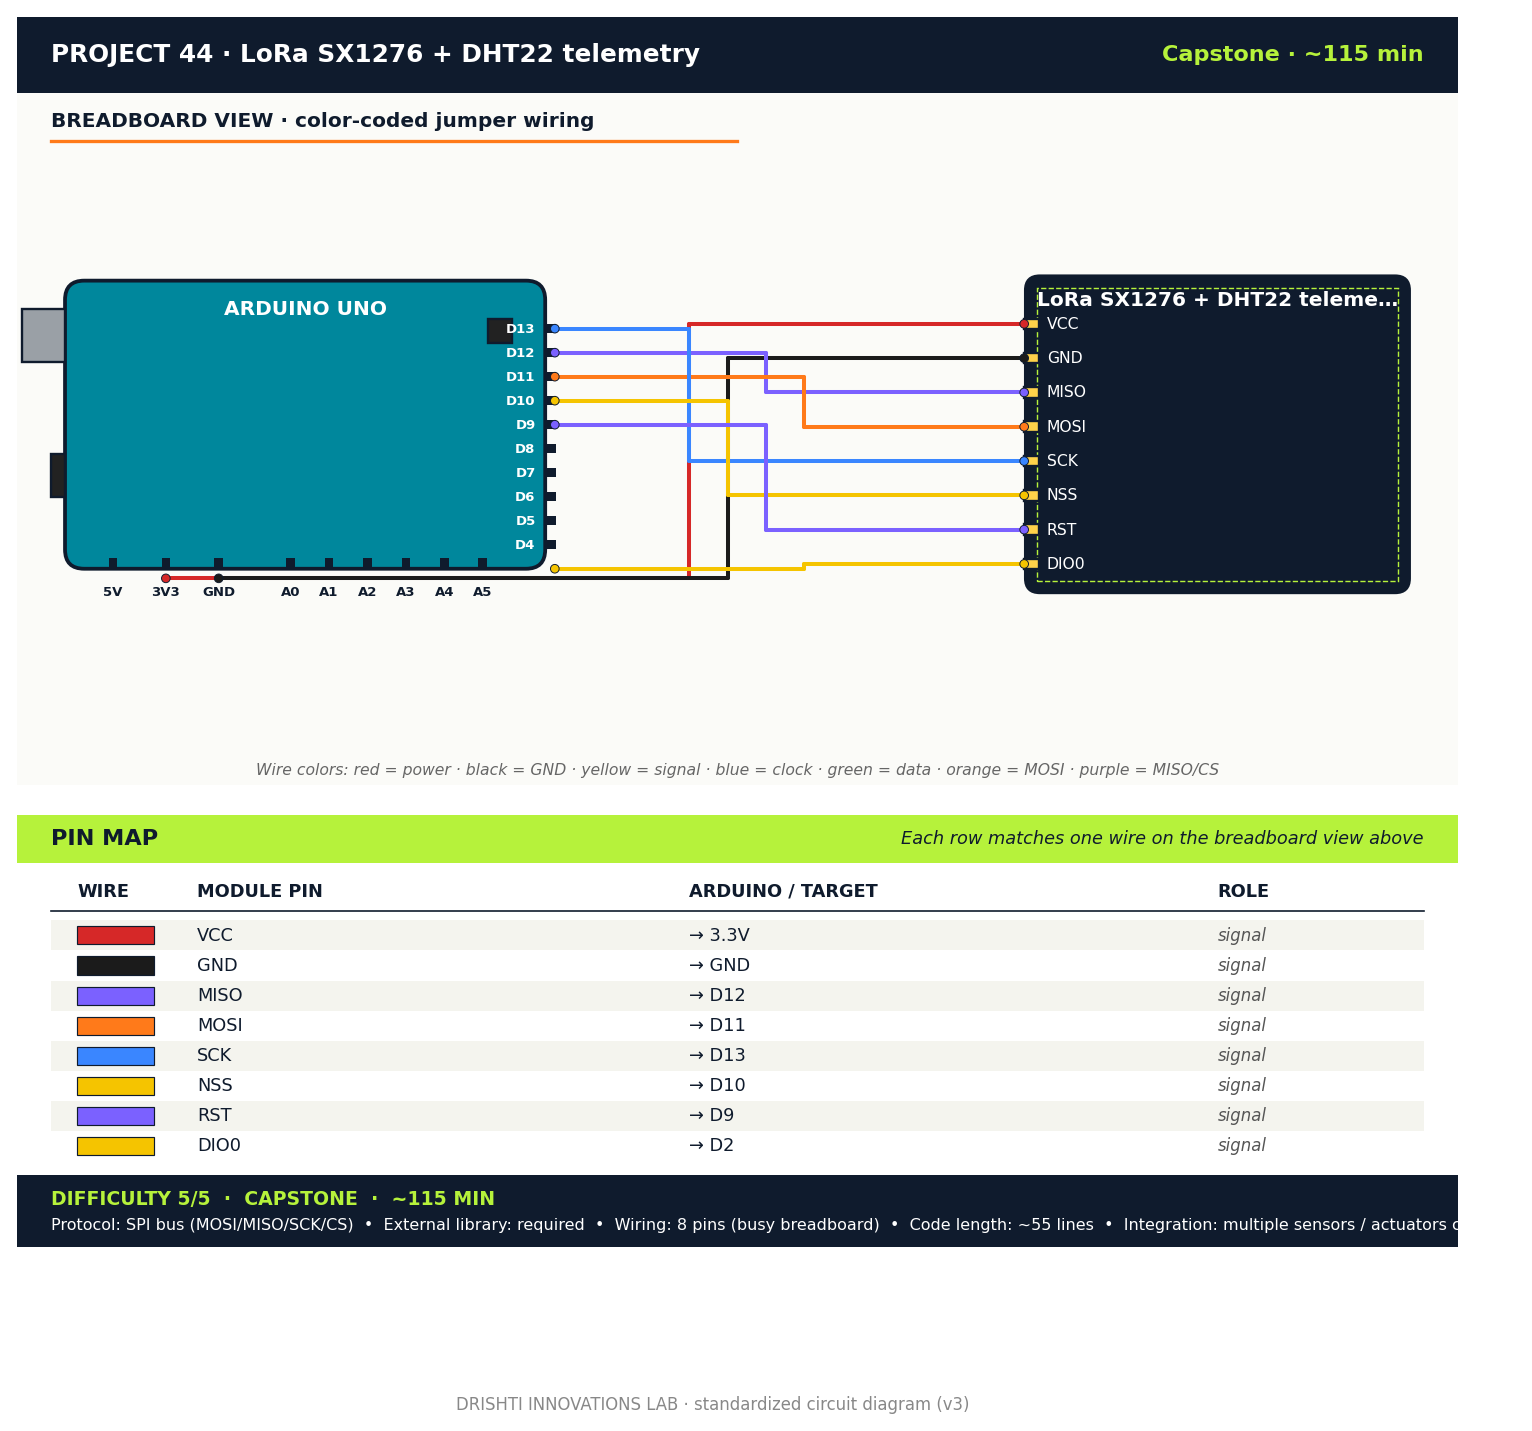Click the 'Capstone · ~115 min' header text
Image resolution: width=1532 pixels, height=1431 pixels.
coord(1292,54)
